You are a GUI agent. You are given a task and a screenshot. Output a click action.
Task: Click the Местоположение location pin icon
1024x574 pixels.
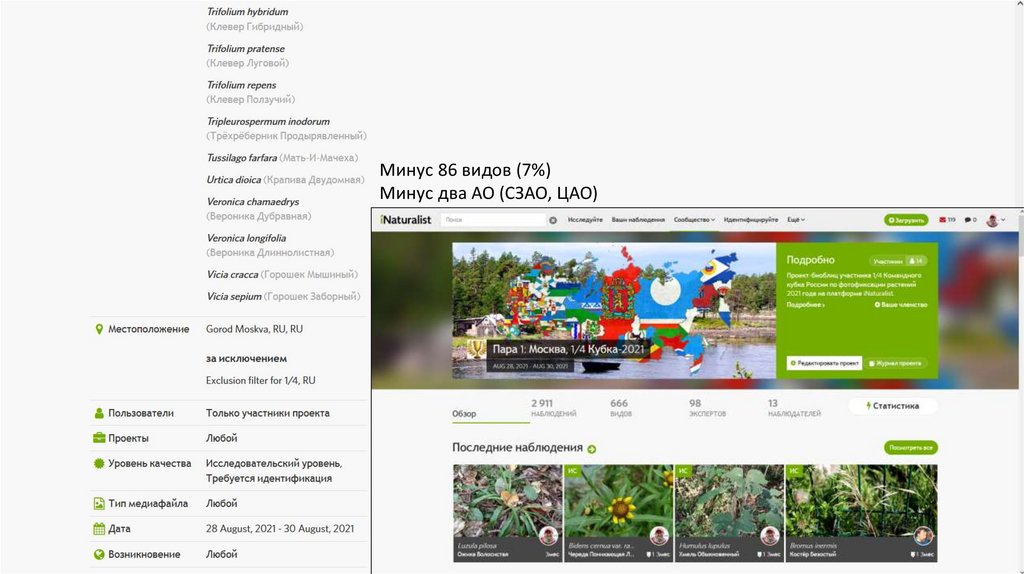click(99, 329)
